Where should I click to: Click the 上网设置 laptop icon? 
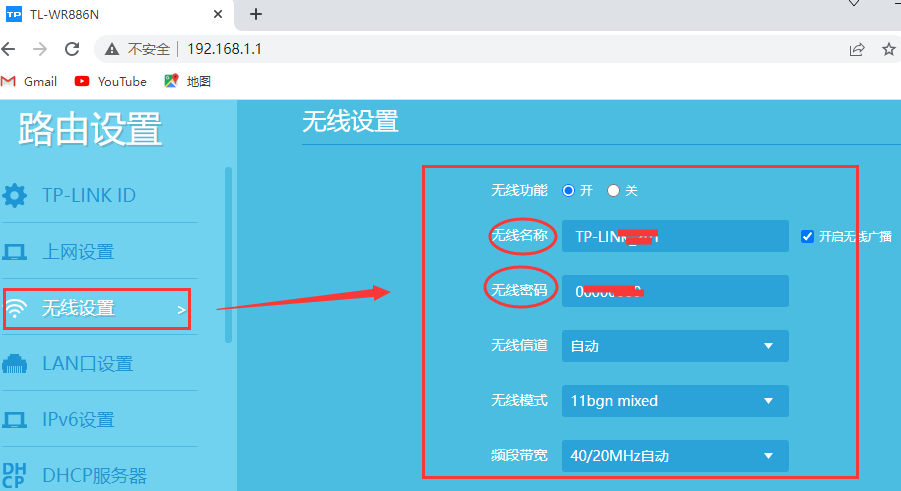click(x=14, y=252)
